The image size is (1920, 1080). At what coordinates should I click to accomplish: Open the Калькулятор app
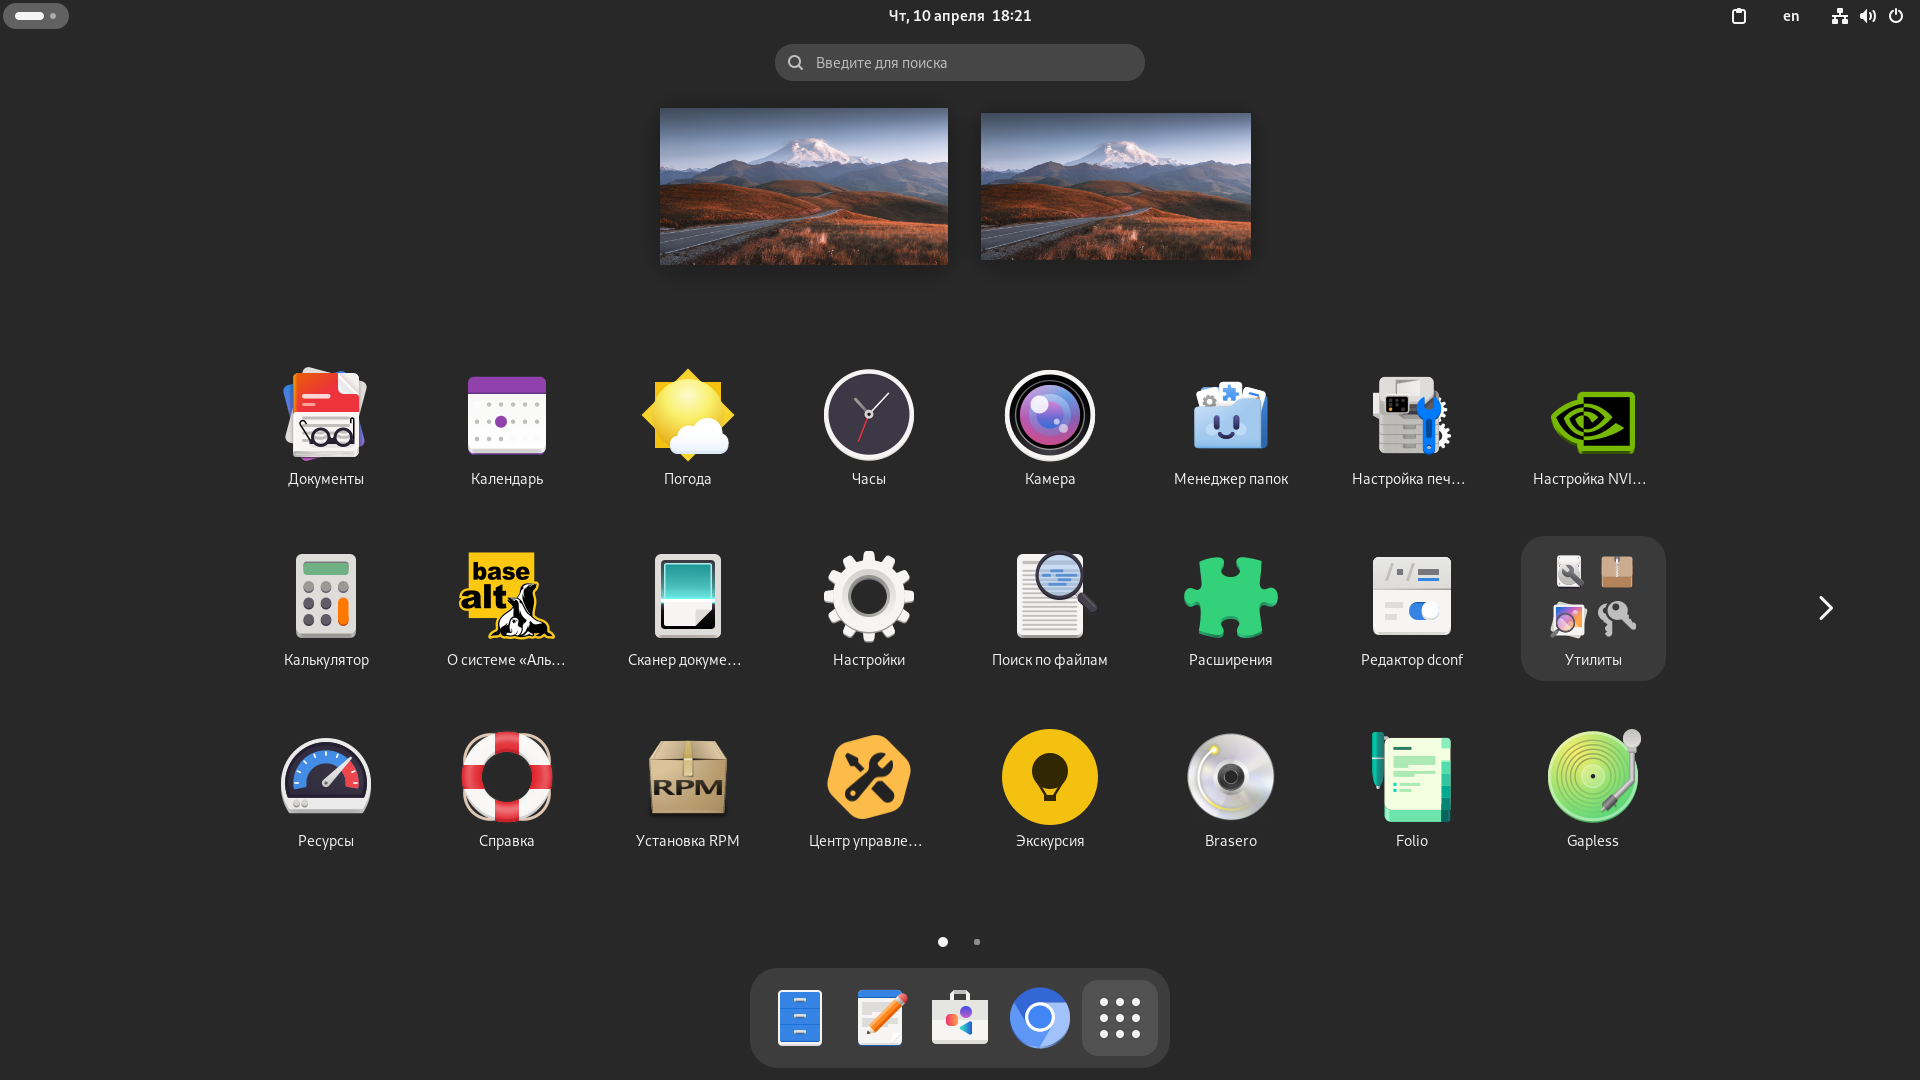pos(326,608)
